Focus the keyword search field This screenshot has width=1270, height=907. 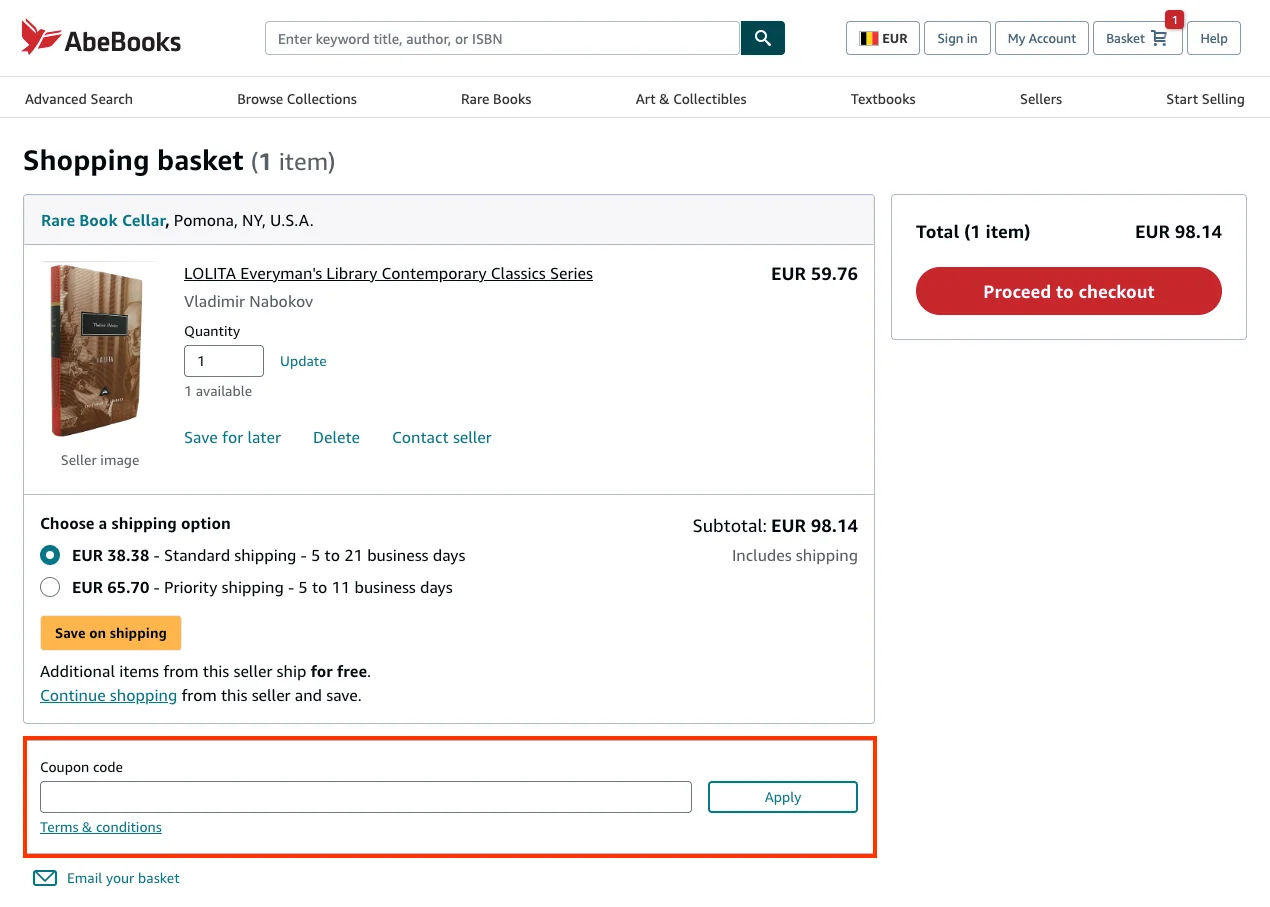click(x=502, y=38)
